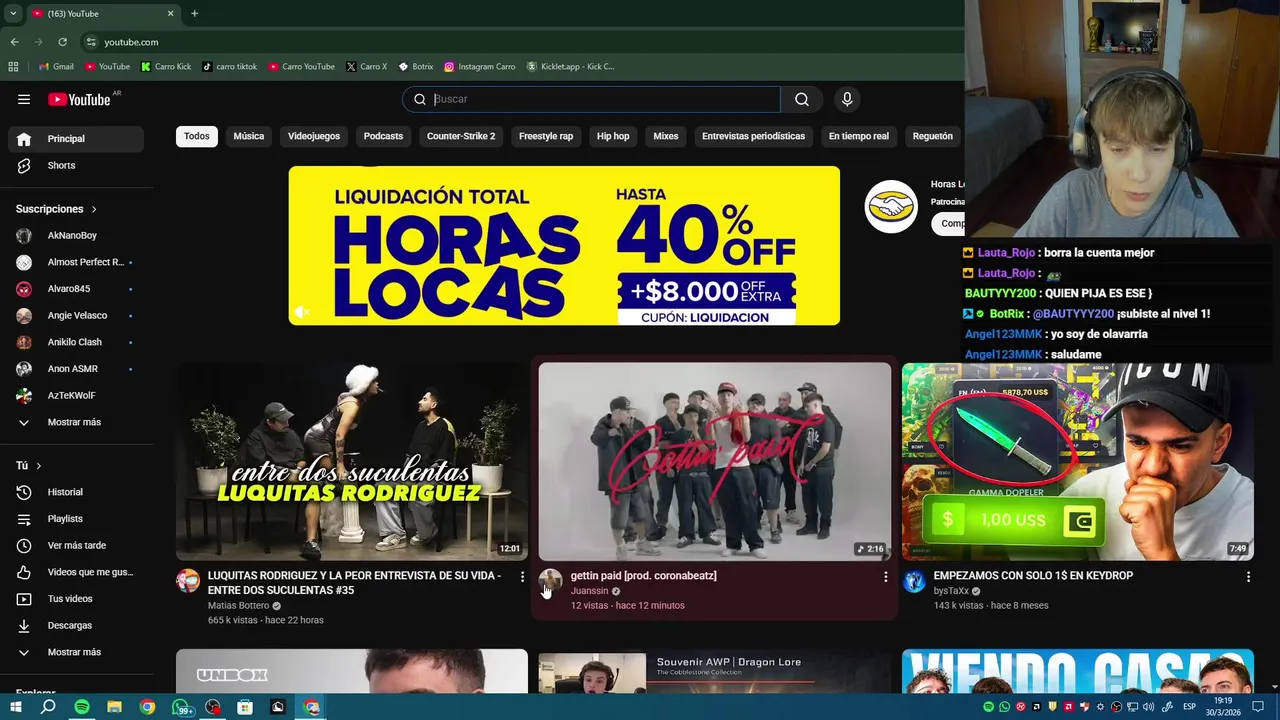Select the Música filter chip

pyautogui.click(x=249, y=136)
